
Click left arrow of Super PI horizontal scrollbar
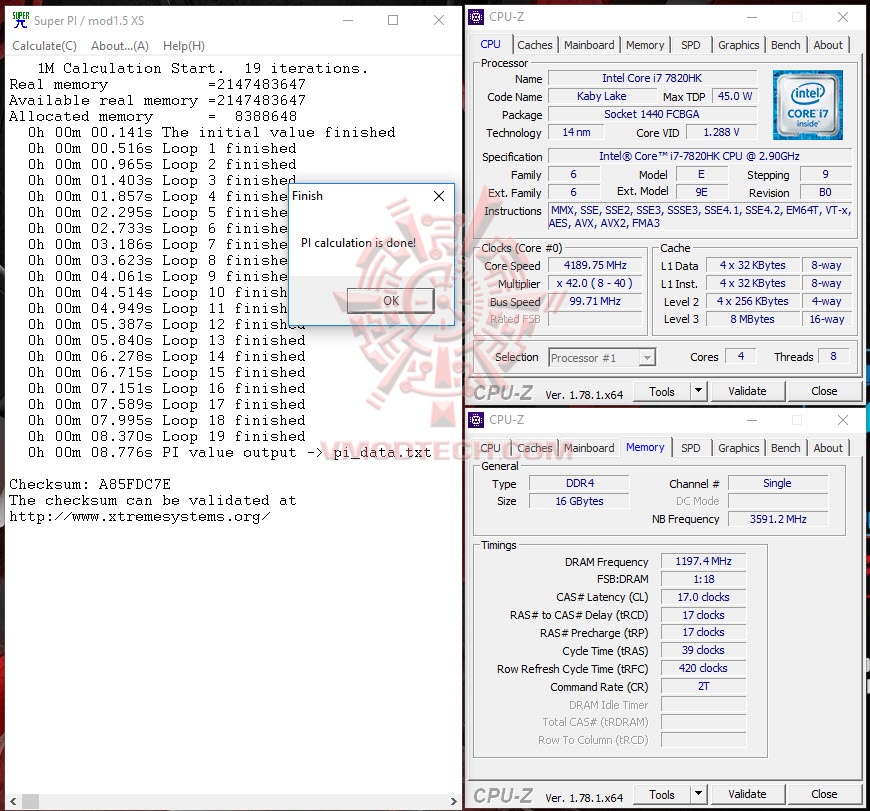(13, 801)
